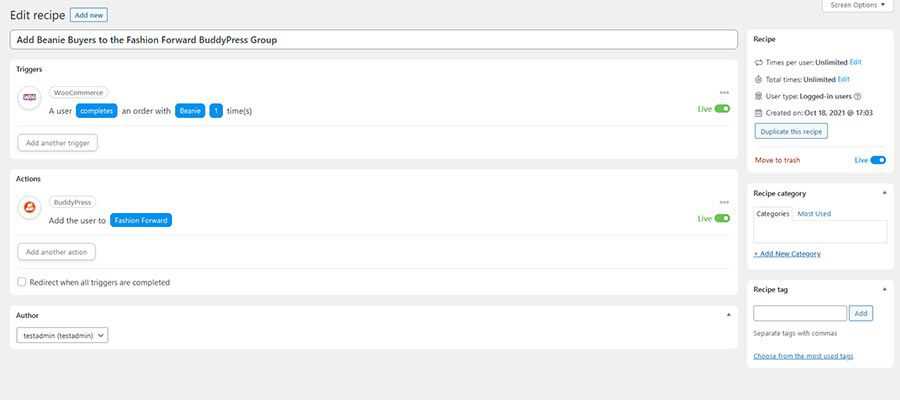
Task: Toggle the BuddyPress action Live switch
Action: 722,218
